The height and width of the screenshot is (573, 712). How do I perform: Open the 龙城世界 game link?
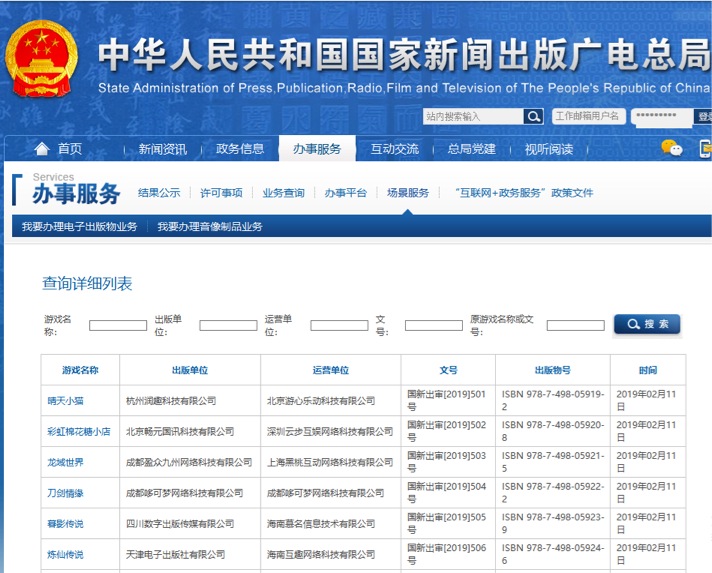click(65, 463)
